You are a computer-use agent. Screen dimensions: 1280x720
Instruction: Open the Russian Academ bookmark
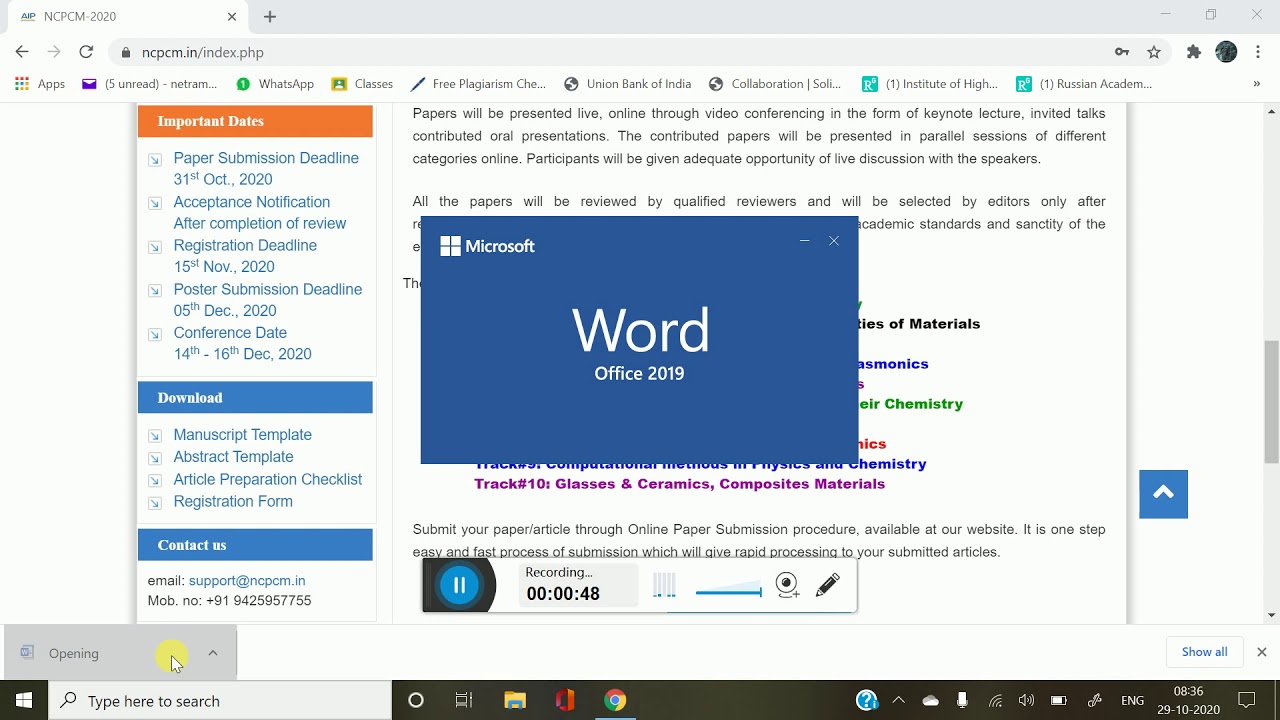pos(1084,84)
